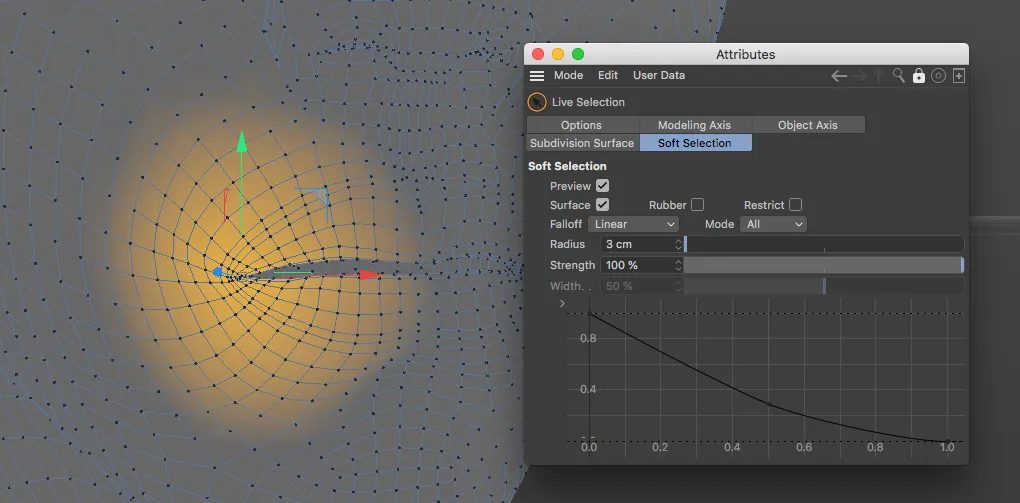This screenshot has height=503, width=1020.
Task: Switch to the Modeling Axis tab
Action: 694,125
